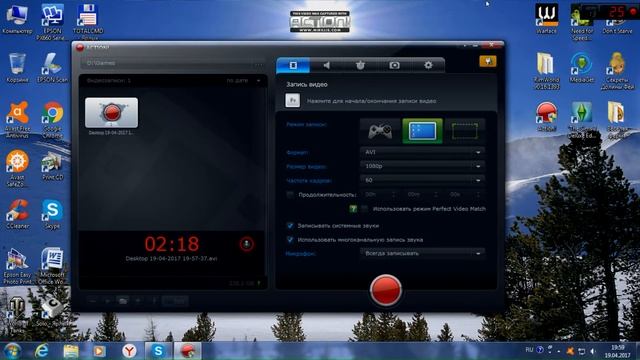Screen dimensions: 640x360
Task: Toggle Perfect Video Match mode checkbox
Action: click(x=364, y=209)
